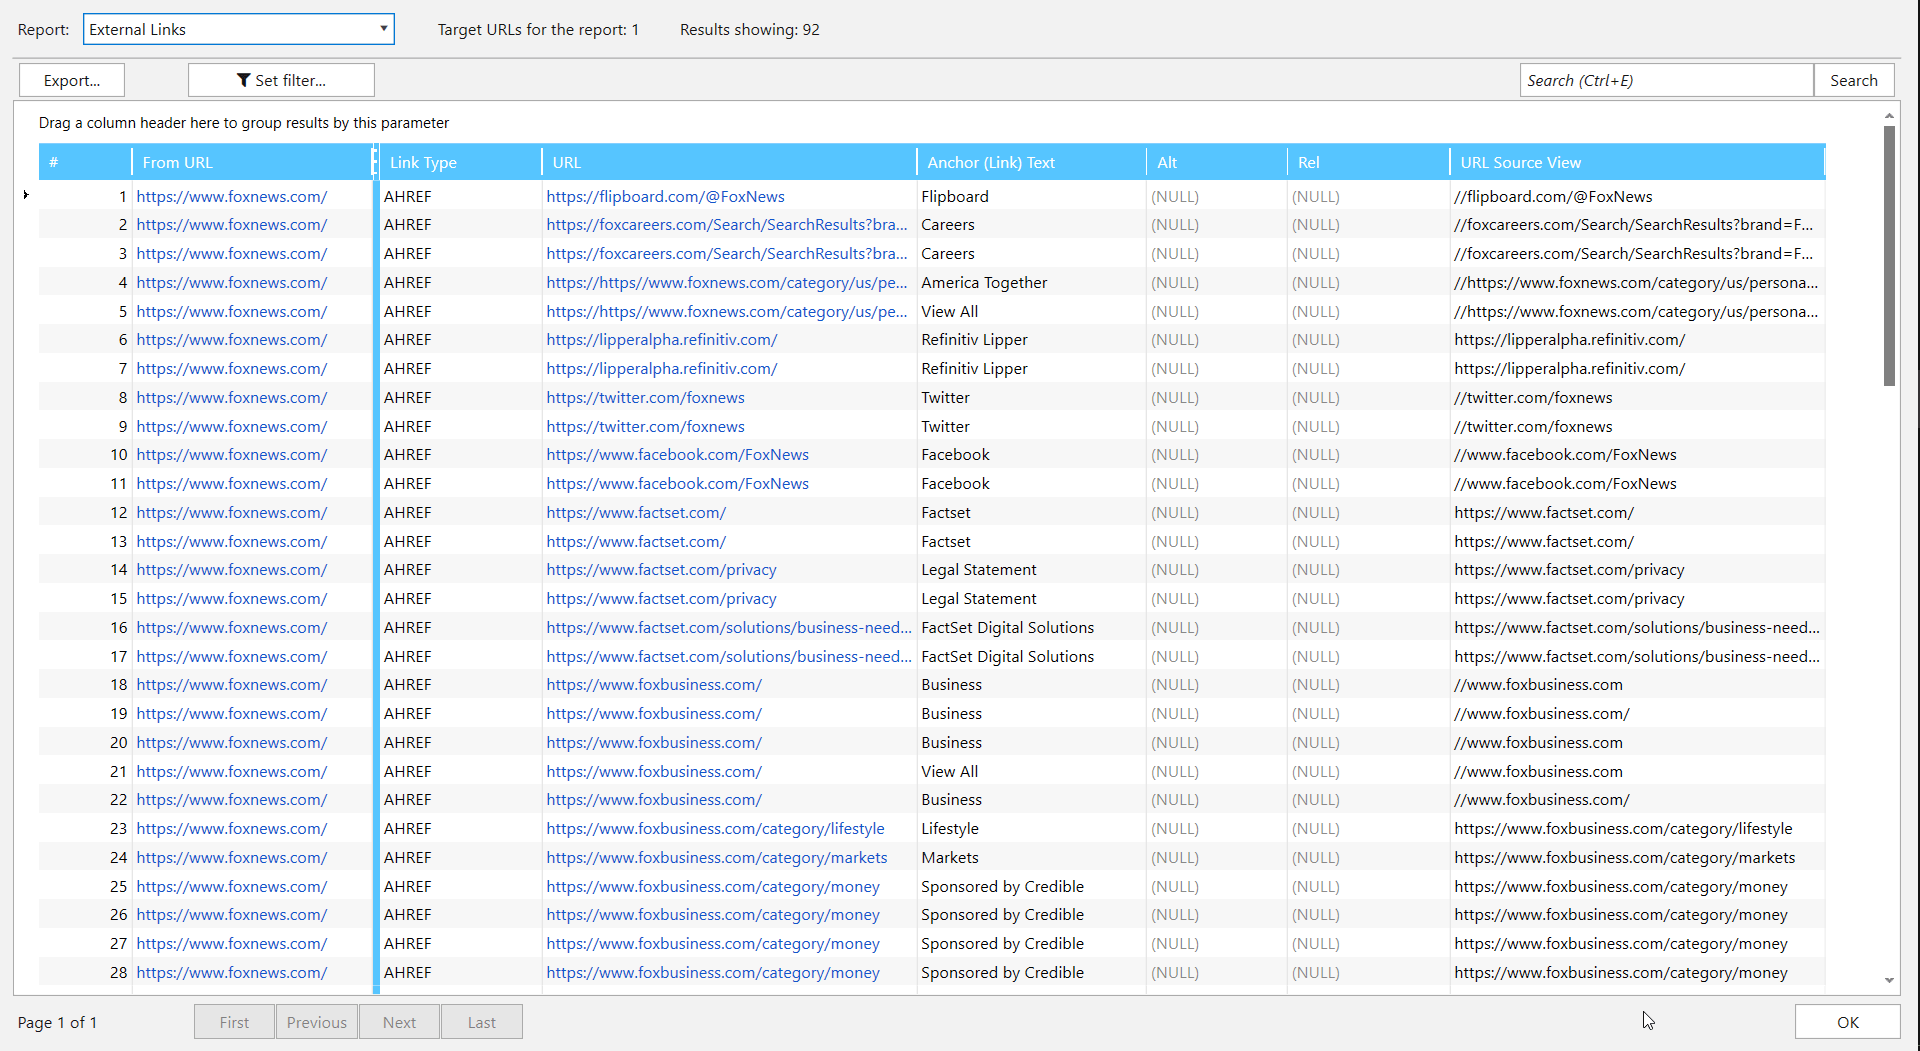Click the 'Page 1 of 1' label
Screen dimensions: 1920x1051
click(x=57, y=1022)
